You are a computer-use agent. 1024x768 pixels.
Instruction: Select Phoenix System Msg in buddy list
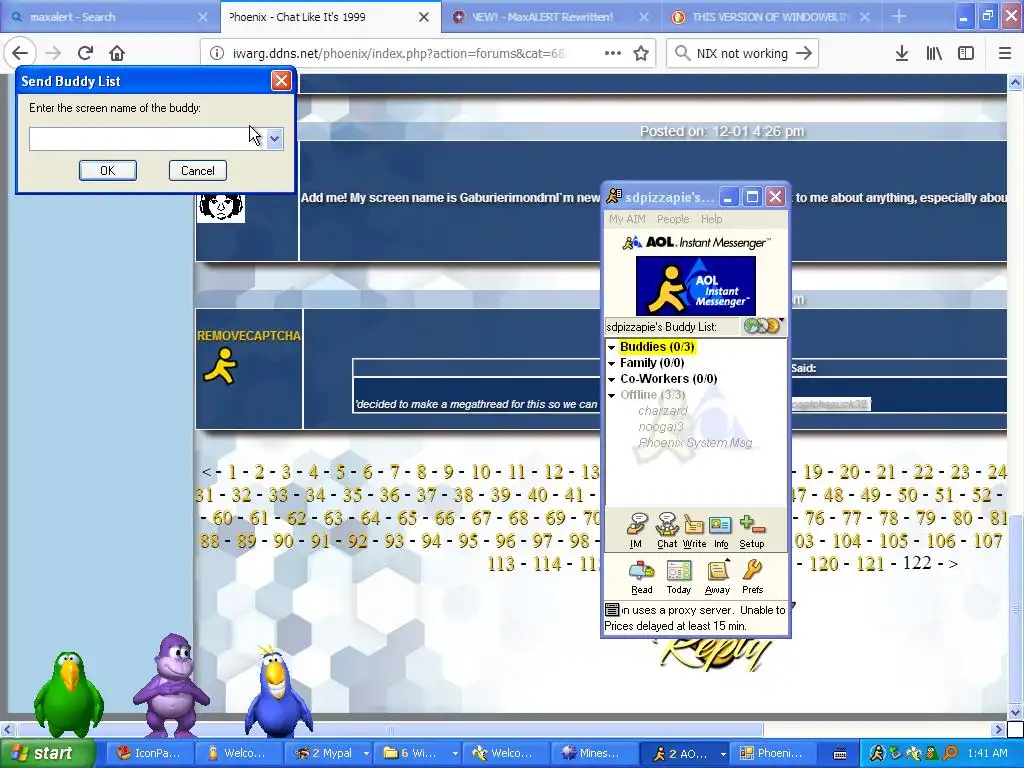click(696, 443)
